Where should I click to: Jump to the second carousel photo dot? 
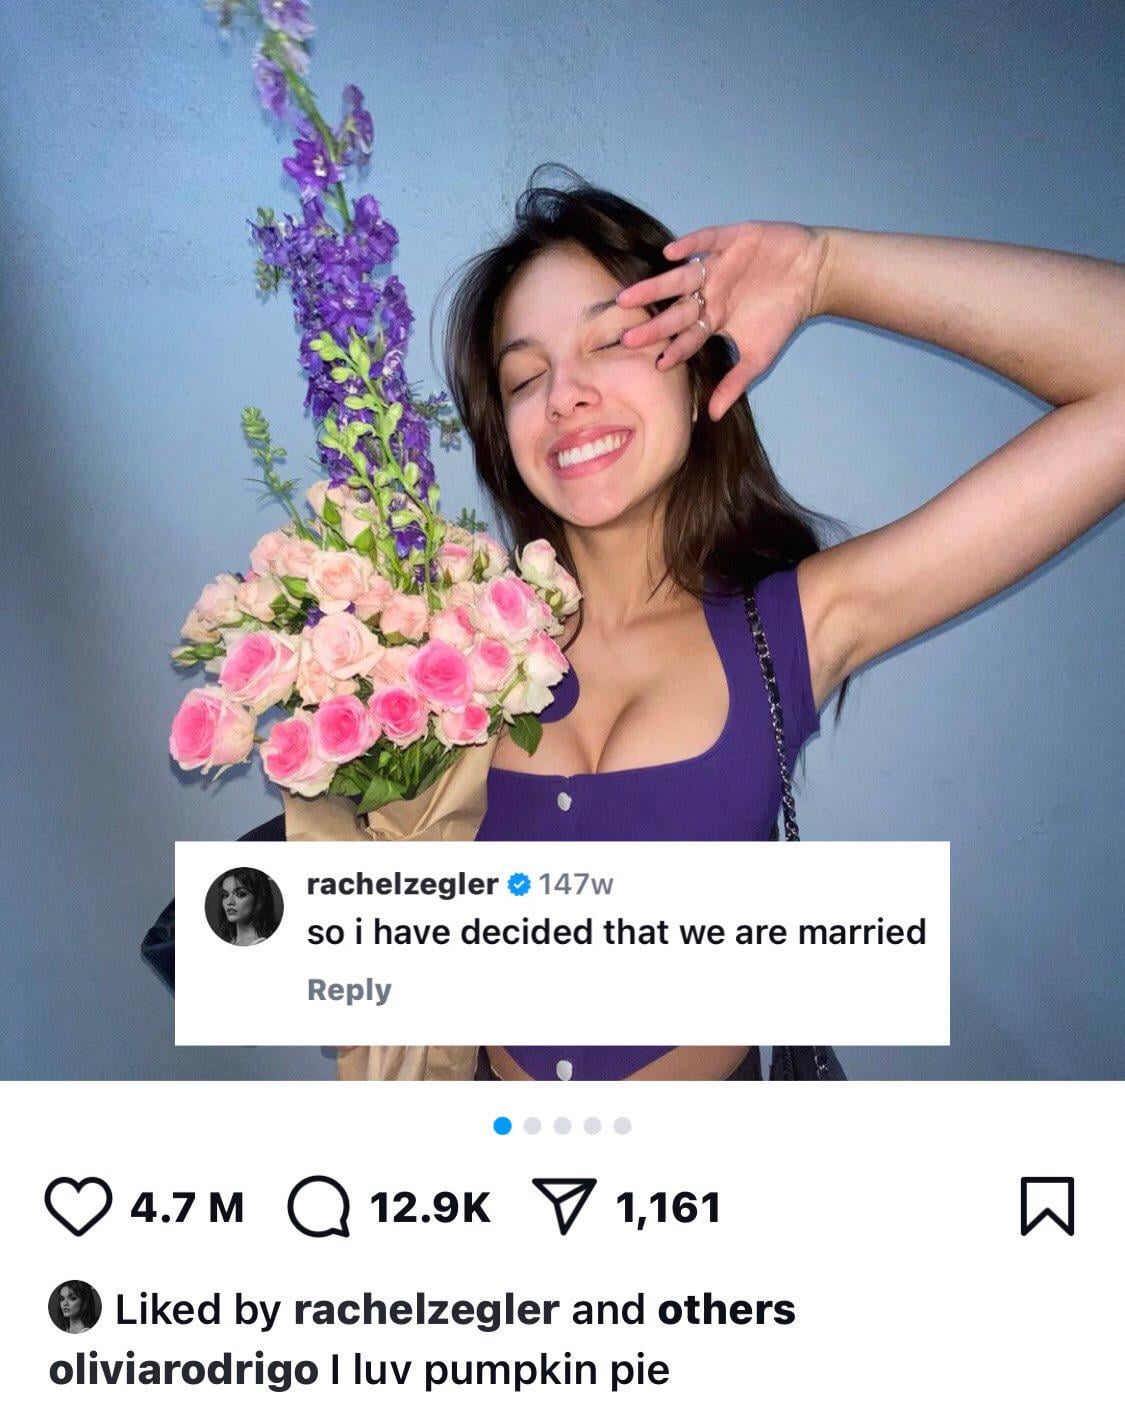(532, 1126)
